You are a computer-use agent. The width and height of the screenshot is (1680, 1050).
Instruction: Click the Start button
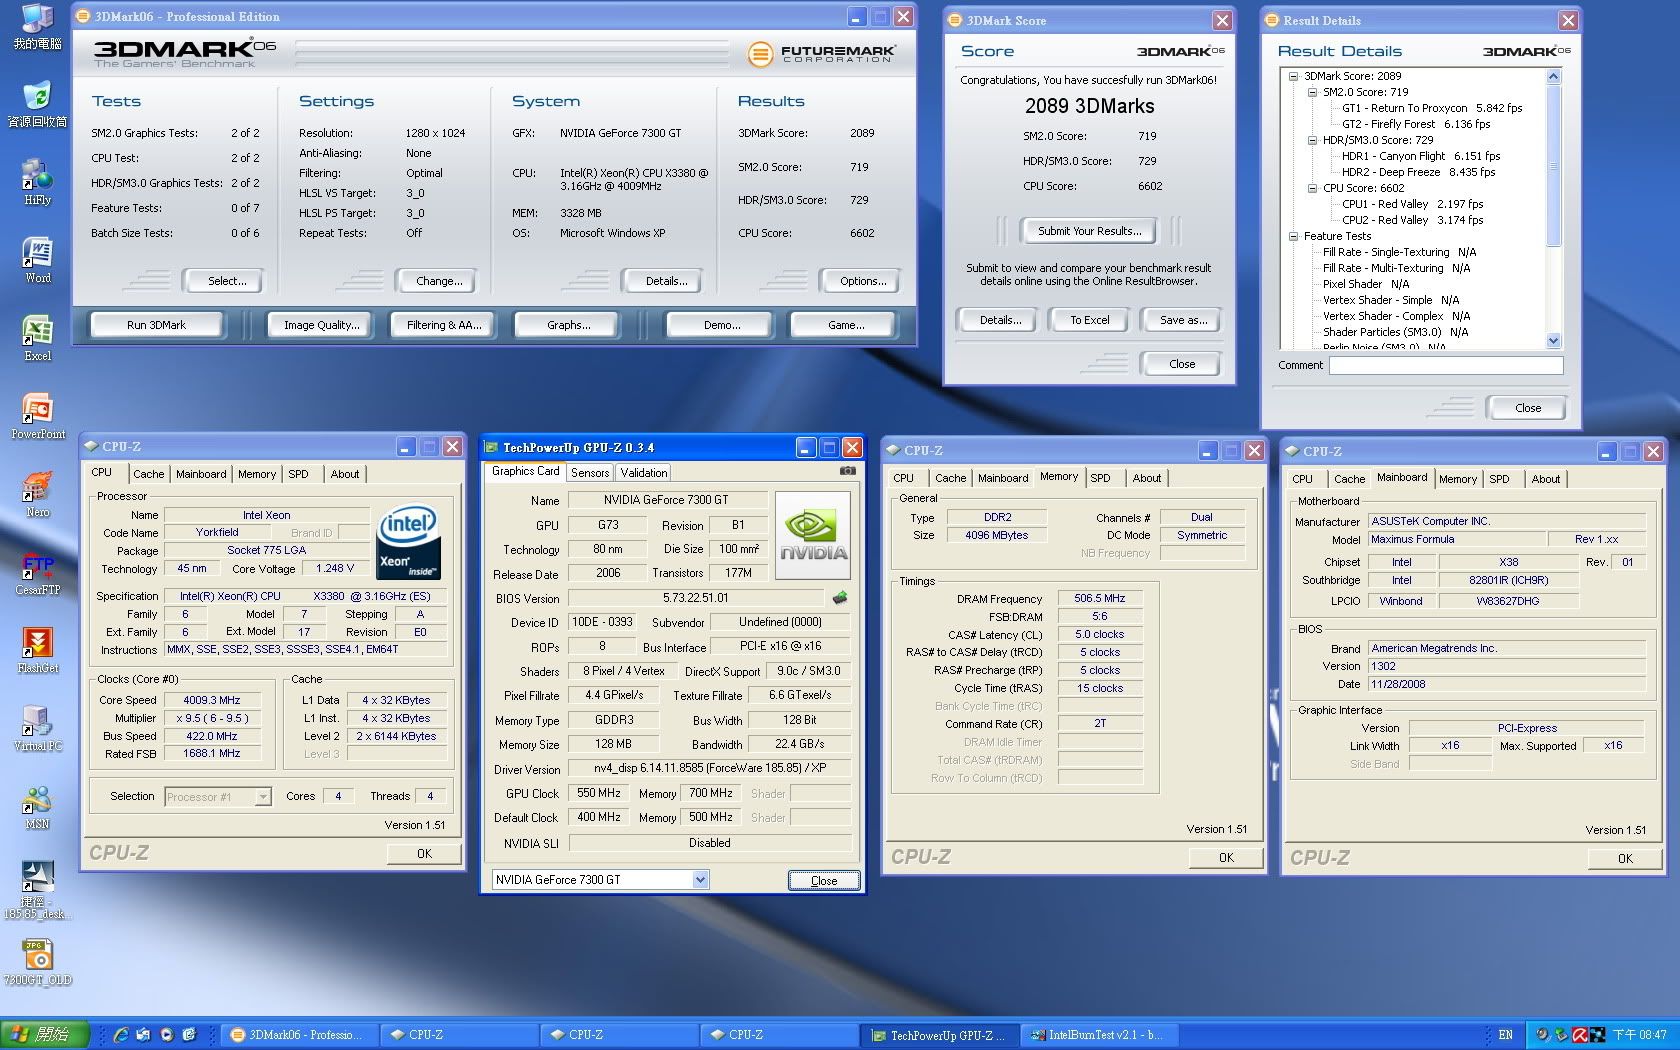[45, 1035]
